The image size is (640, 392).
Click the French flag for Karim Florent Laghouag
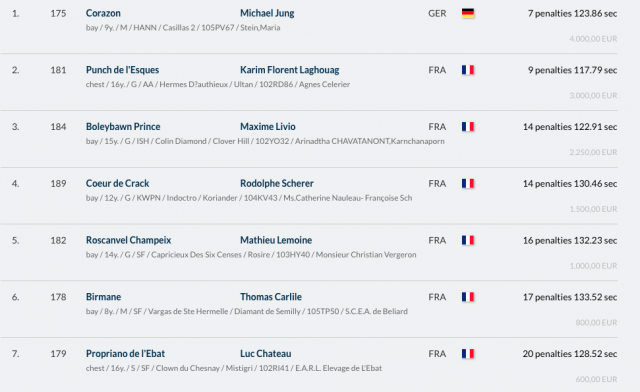tap(468, 70)
